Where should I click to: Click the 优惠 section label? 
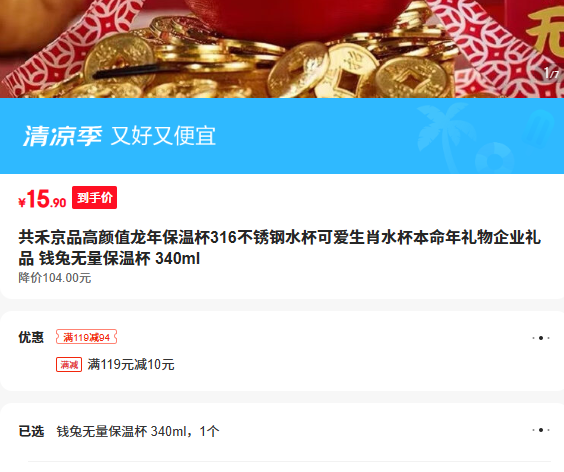point(31,337)
